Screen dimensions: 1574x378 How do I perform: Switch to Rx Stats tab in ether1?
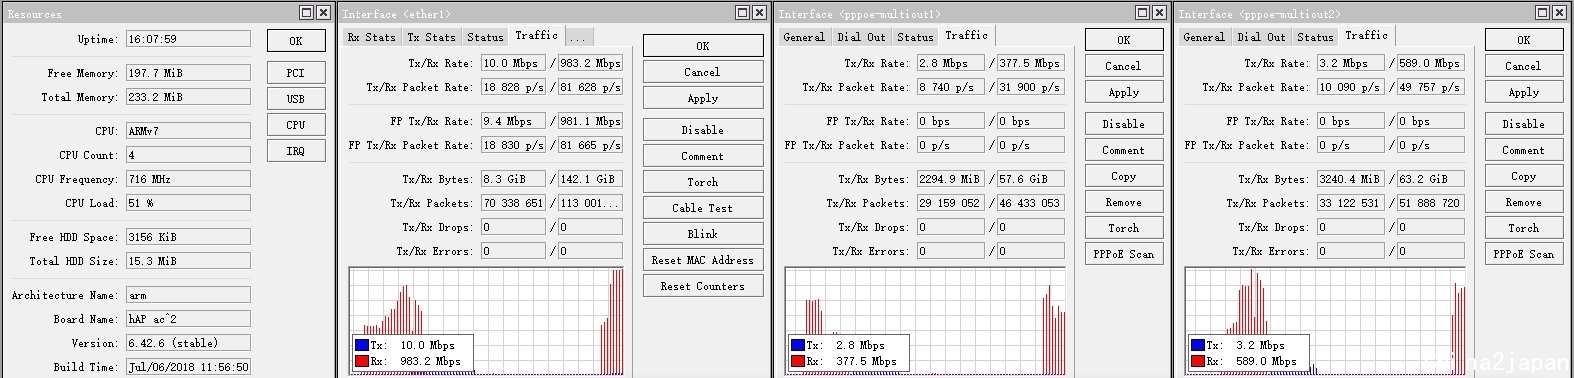pos(371,37)
